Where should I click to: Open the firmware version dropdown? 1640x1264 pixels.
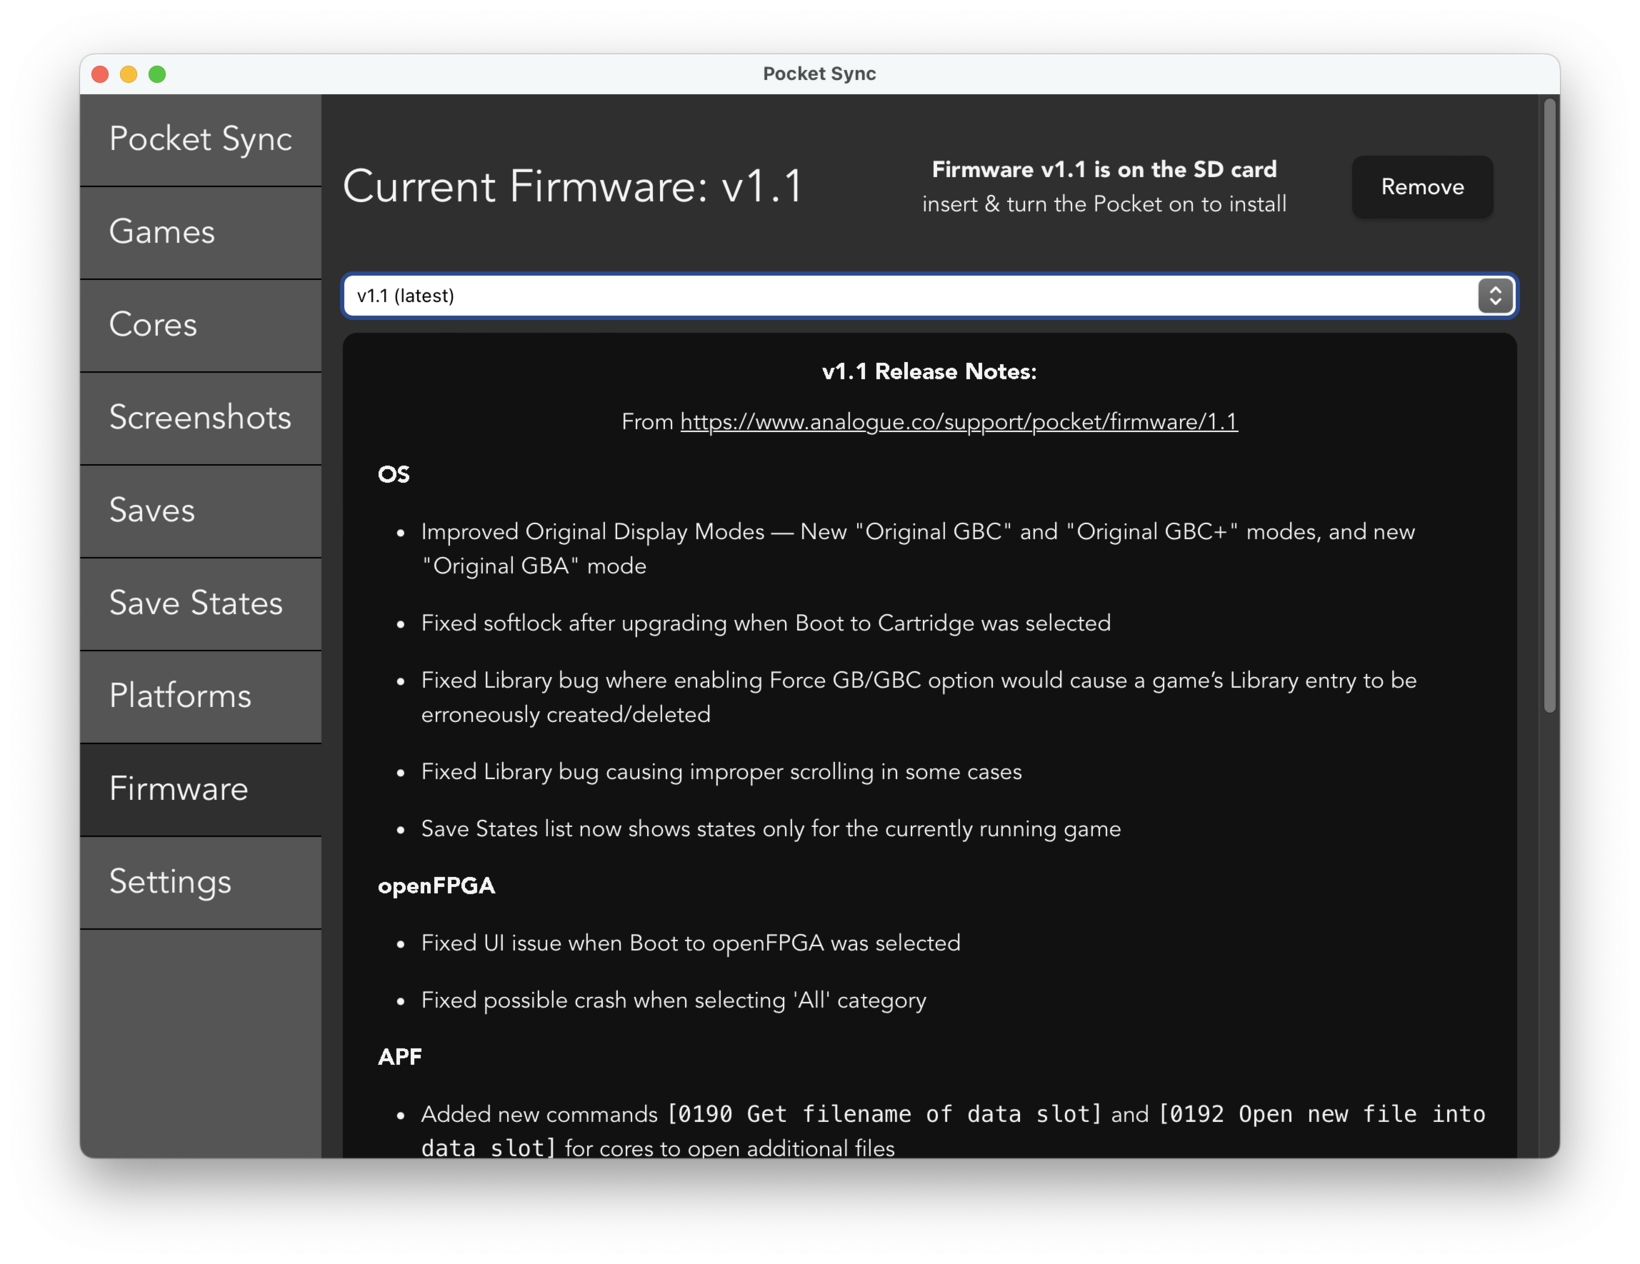tap(929, 296)
